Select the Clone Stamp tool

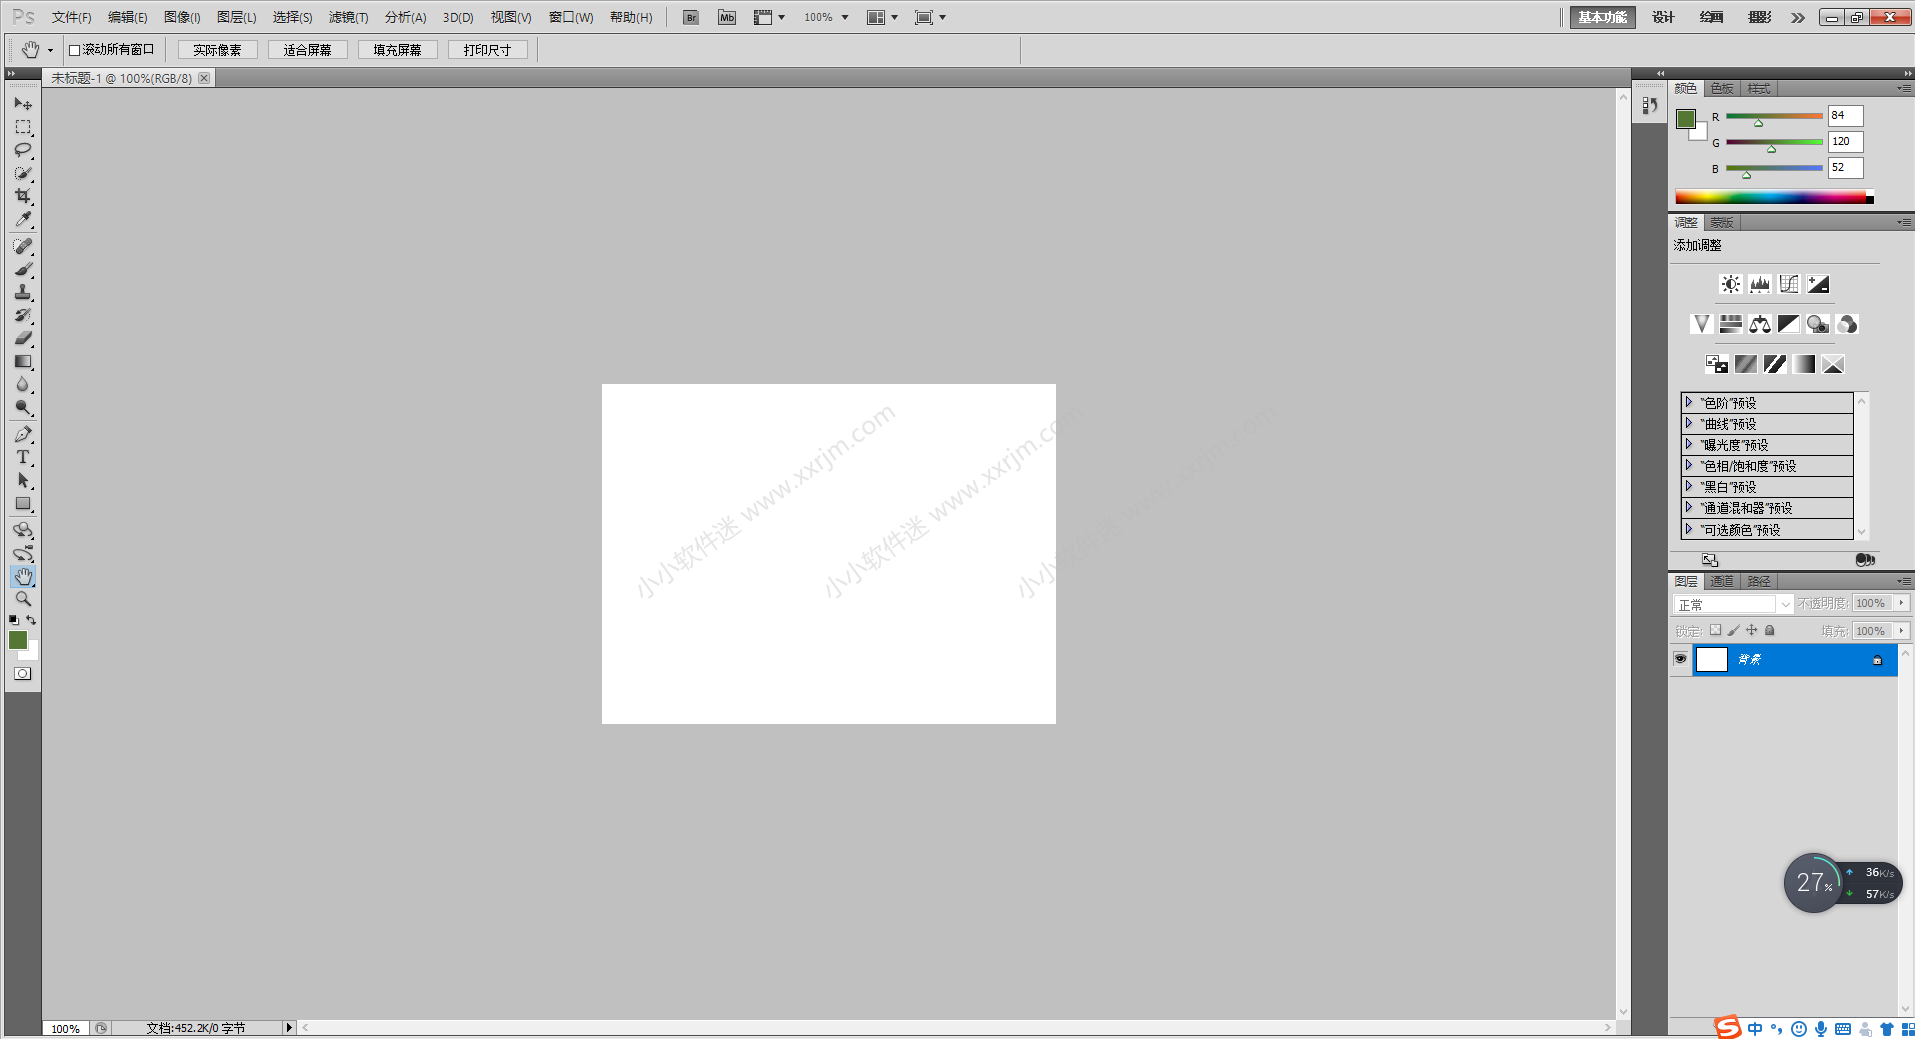(23, 292)
